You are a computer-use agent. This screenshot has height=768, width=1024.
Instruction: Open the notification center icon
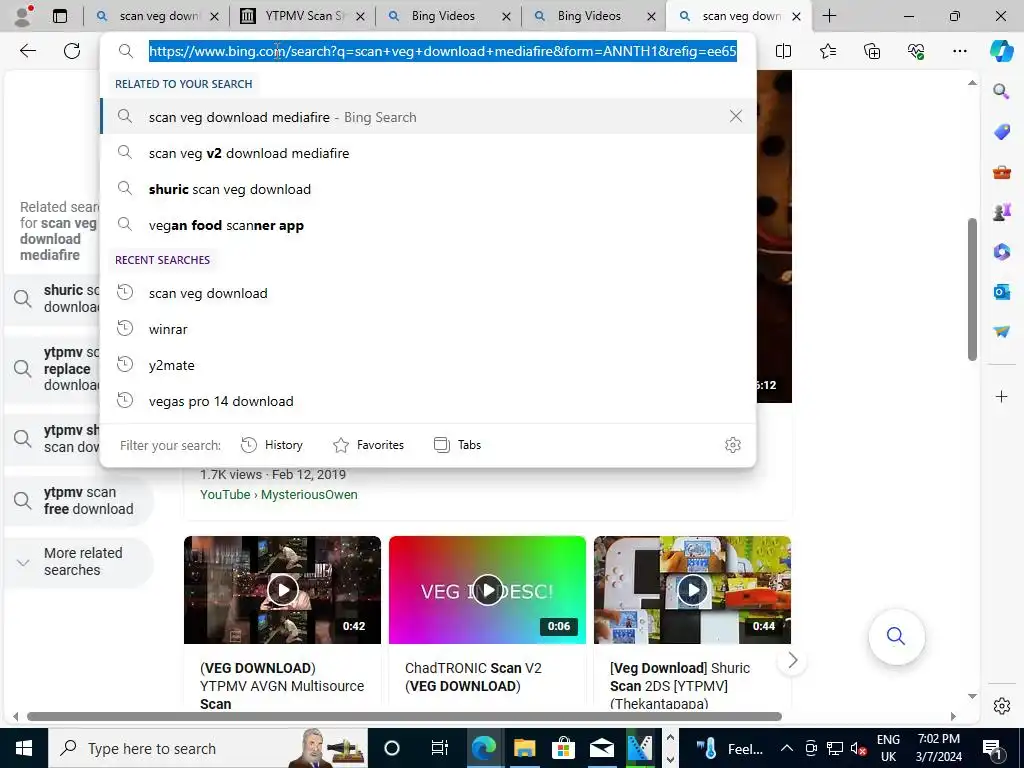point(992,748)
